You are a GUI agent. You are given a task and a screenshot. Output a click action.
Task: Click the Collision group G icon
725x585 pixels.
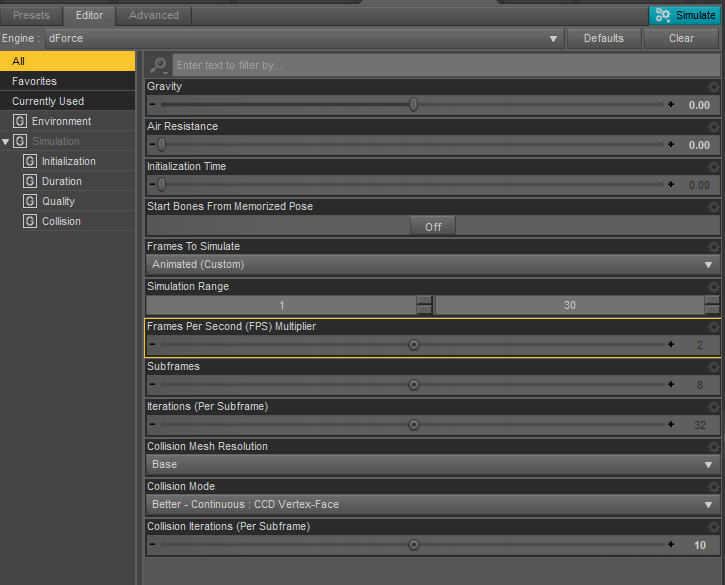pyautogui.click(x=30, y=221)
